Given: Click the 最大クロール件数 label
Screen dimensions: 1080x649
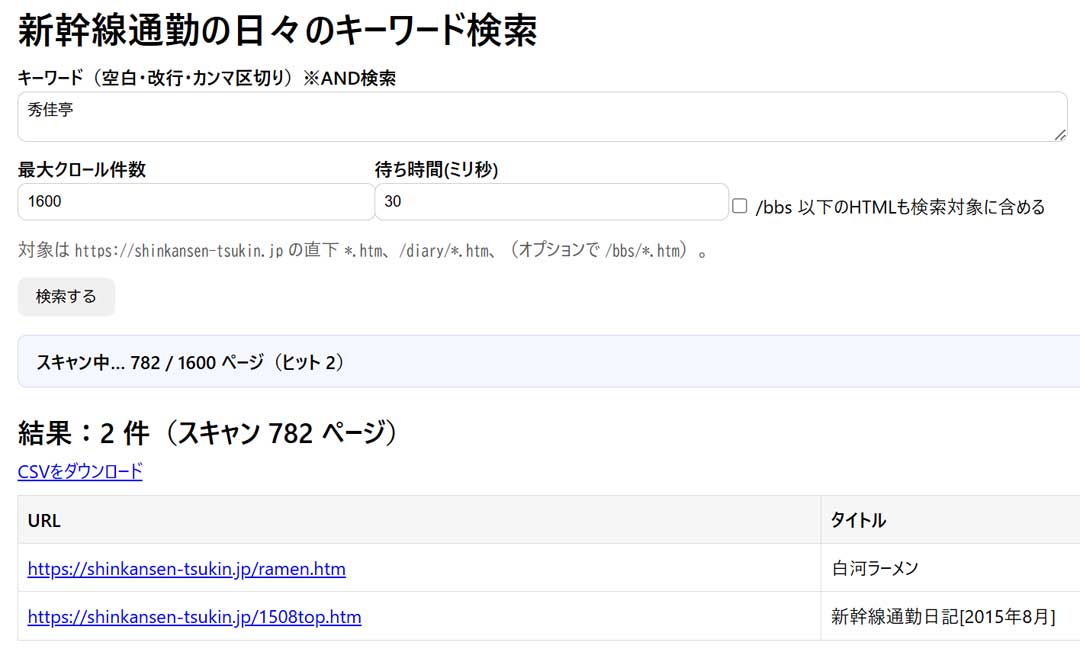Looking at the screenshot, I should click(x=82, y=170).
